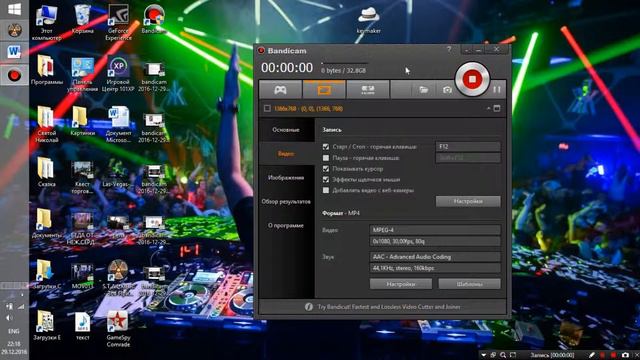Click the Настройки button in Запись section
Viewport: 640px width, 360px height.
tap(468, 201)
